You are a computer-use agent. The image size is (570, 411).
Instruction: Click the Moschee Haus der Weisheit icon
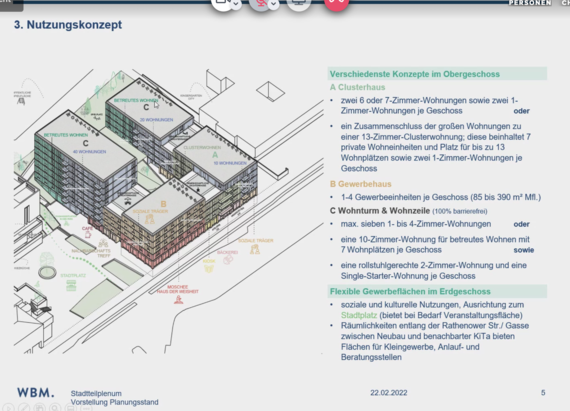[178, 300]
